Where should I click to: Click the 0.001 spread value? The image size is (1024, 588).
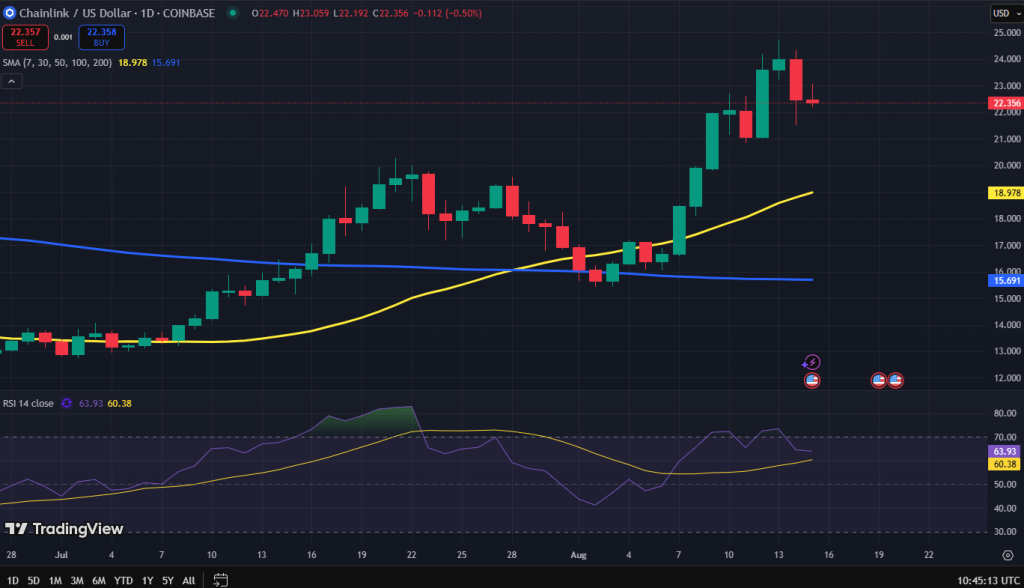point(63,37)
